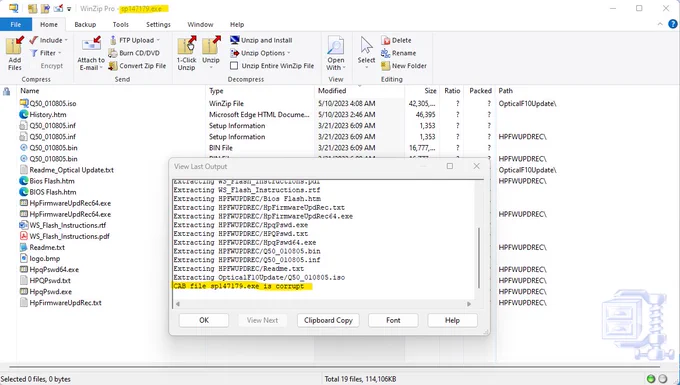The height and width of the screenshot is (385, 680).
Task: Click the Font button
Action: [x=393, y=320]
